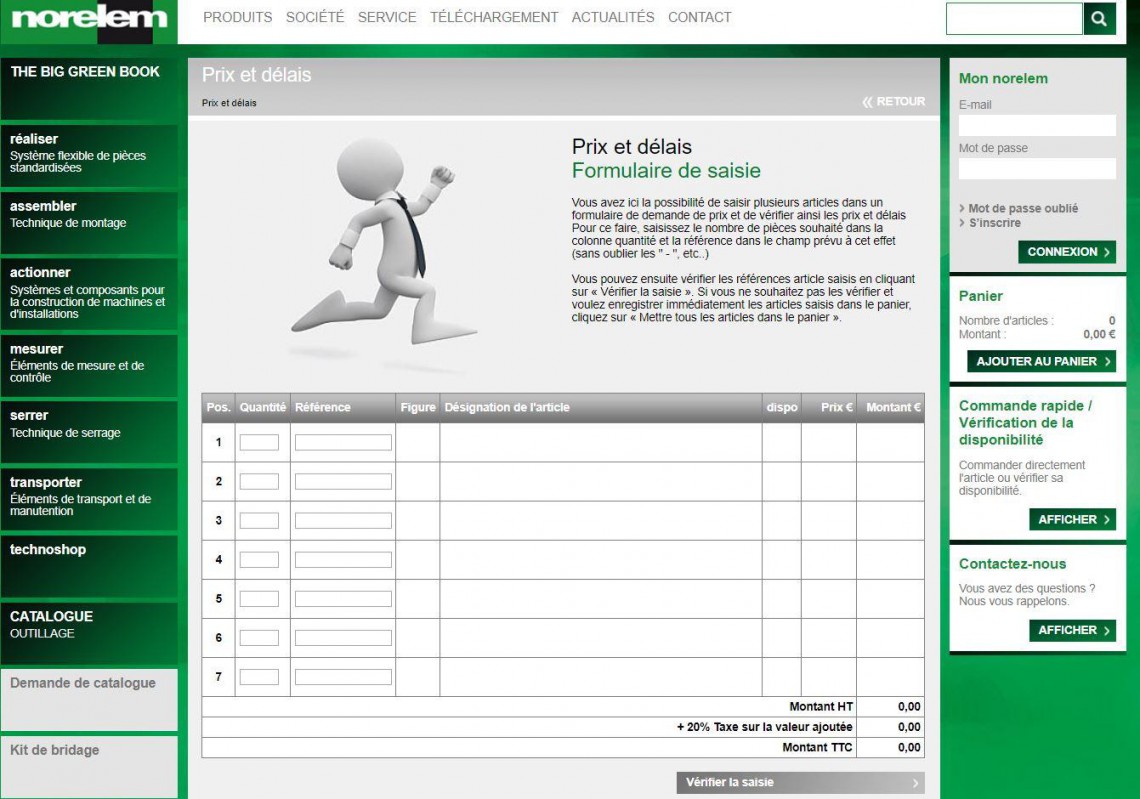
Task: Open THE BIG GREEN BOOK sidebar item
Action: (85, 72)
